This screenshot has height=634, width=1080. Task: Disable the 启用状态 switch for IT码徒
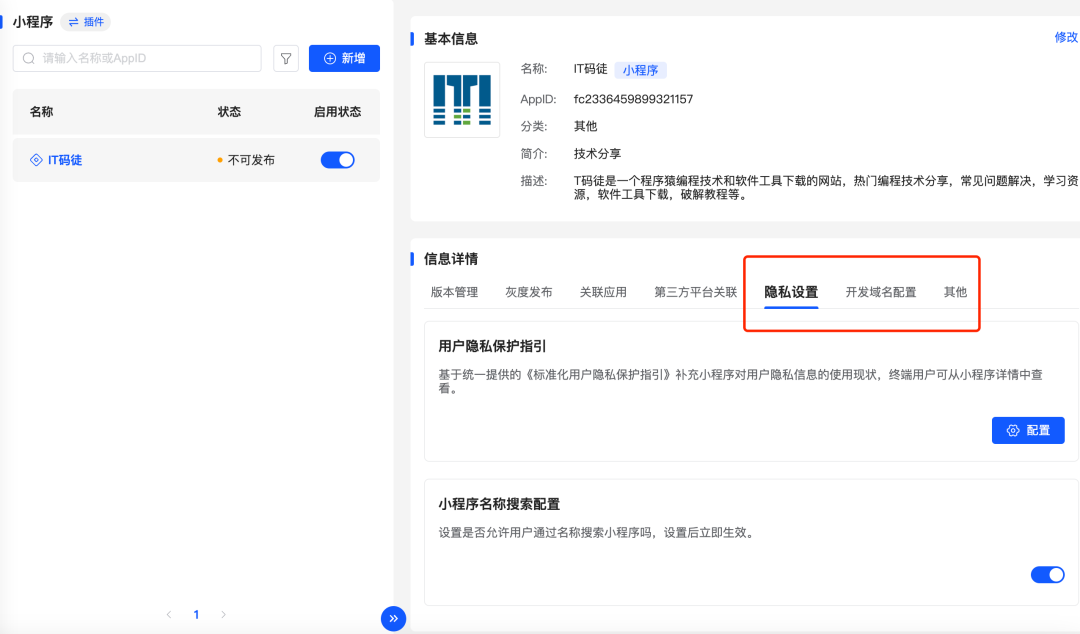tap(337, 160)
